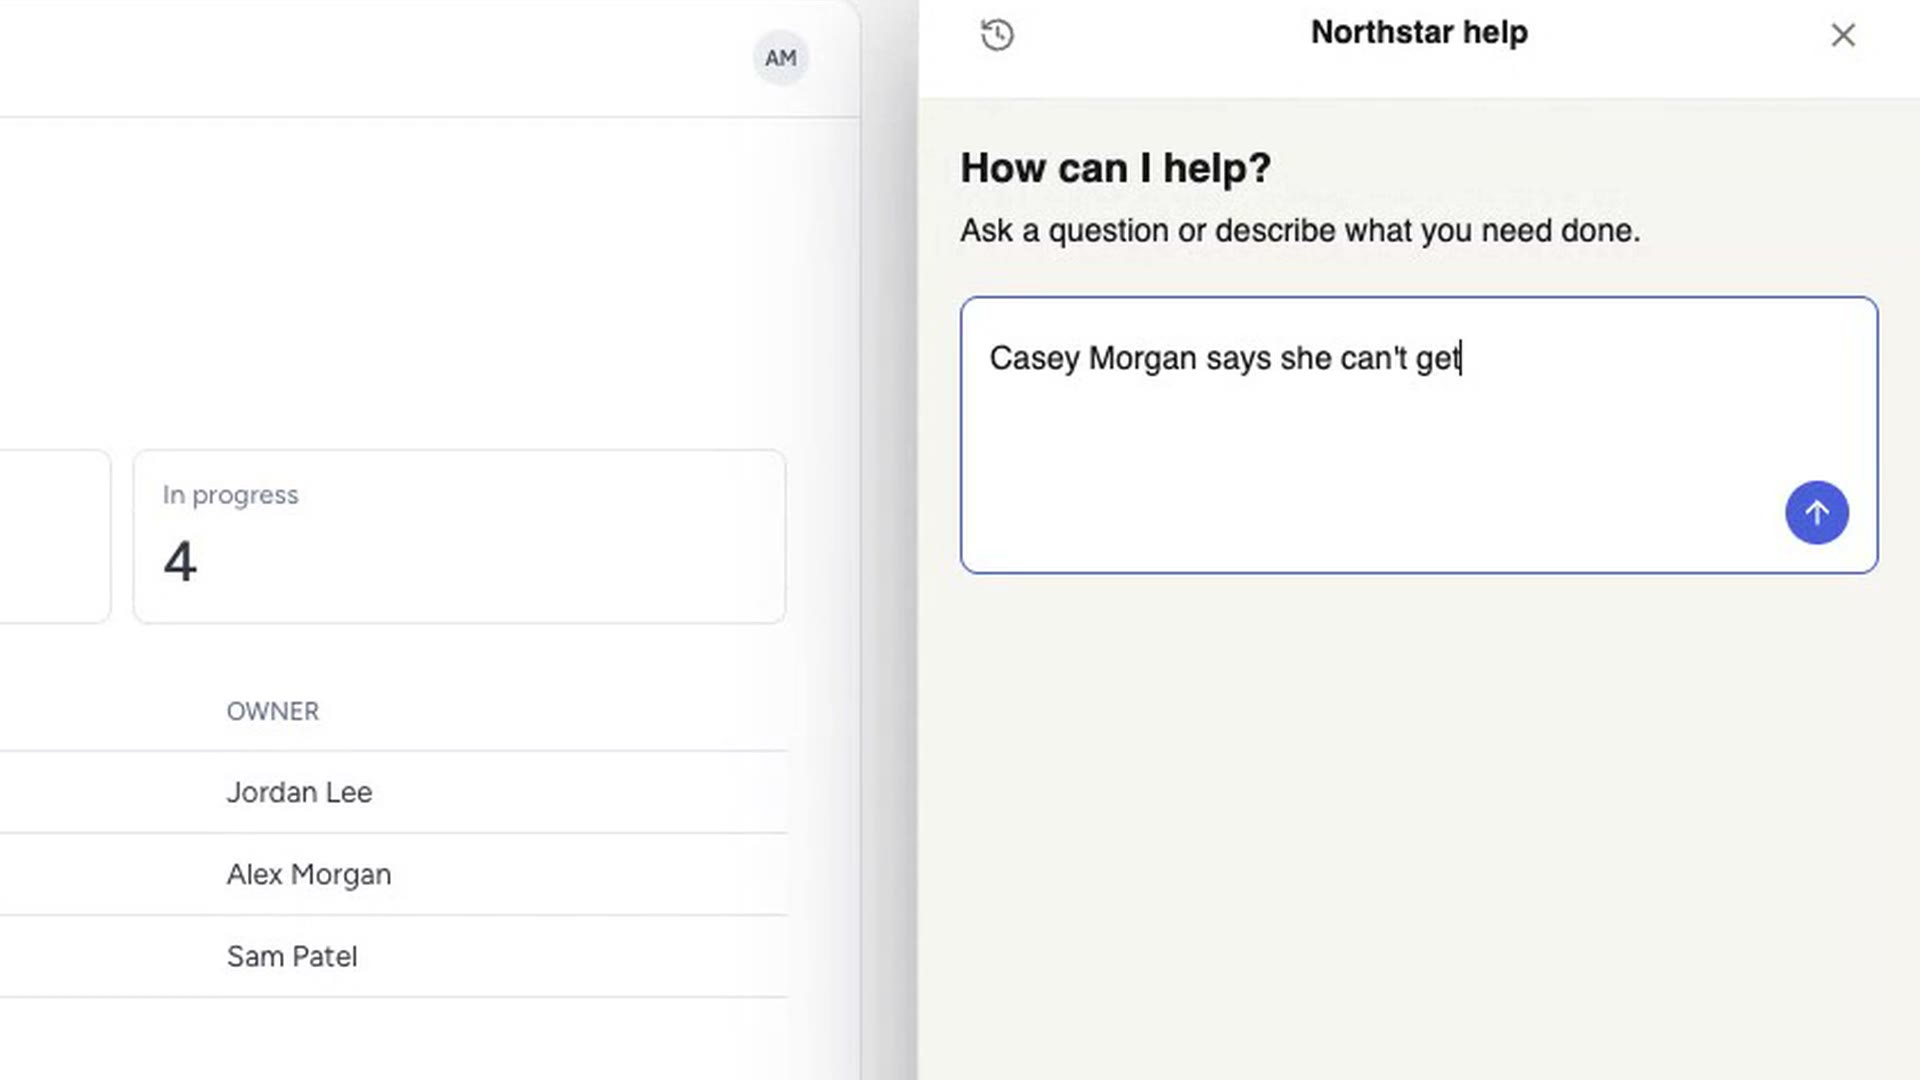Click 'Ask a question or describe' subtitle

coord(1300,231)
